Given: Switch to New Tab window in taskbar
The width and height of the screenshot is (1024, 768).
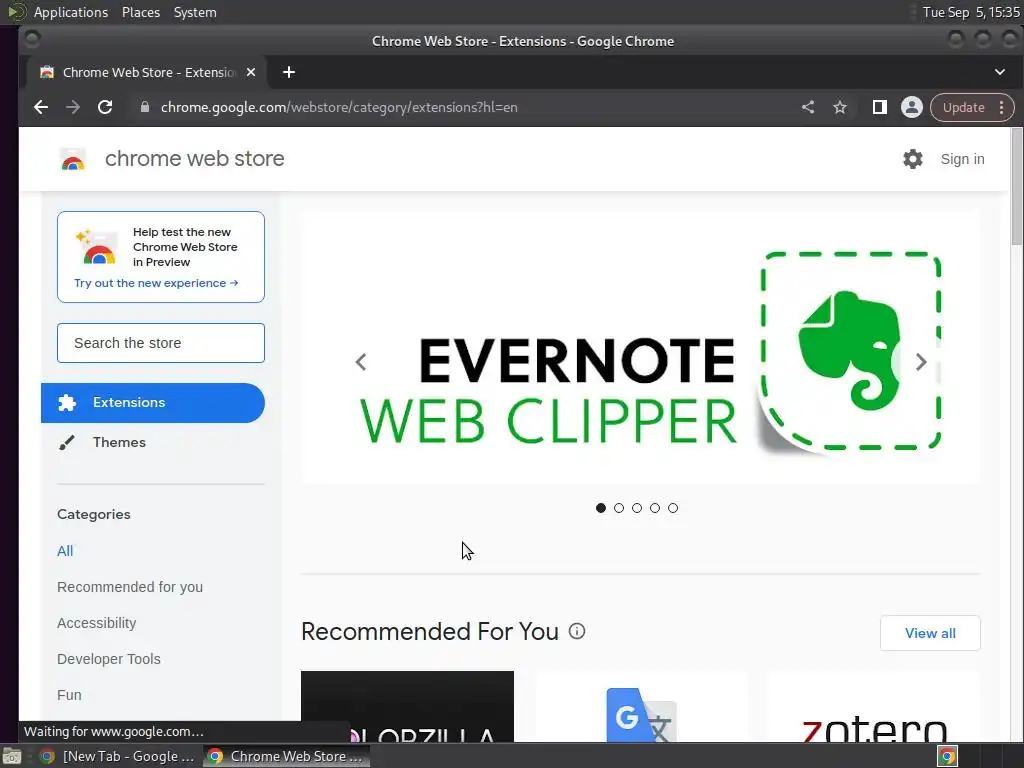Looking at the screenshot, I should [118, 756].
